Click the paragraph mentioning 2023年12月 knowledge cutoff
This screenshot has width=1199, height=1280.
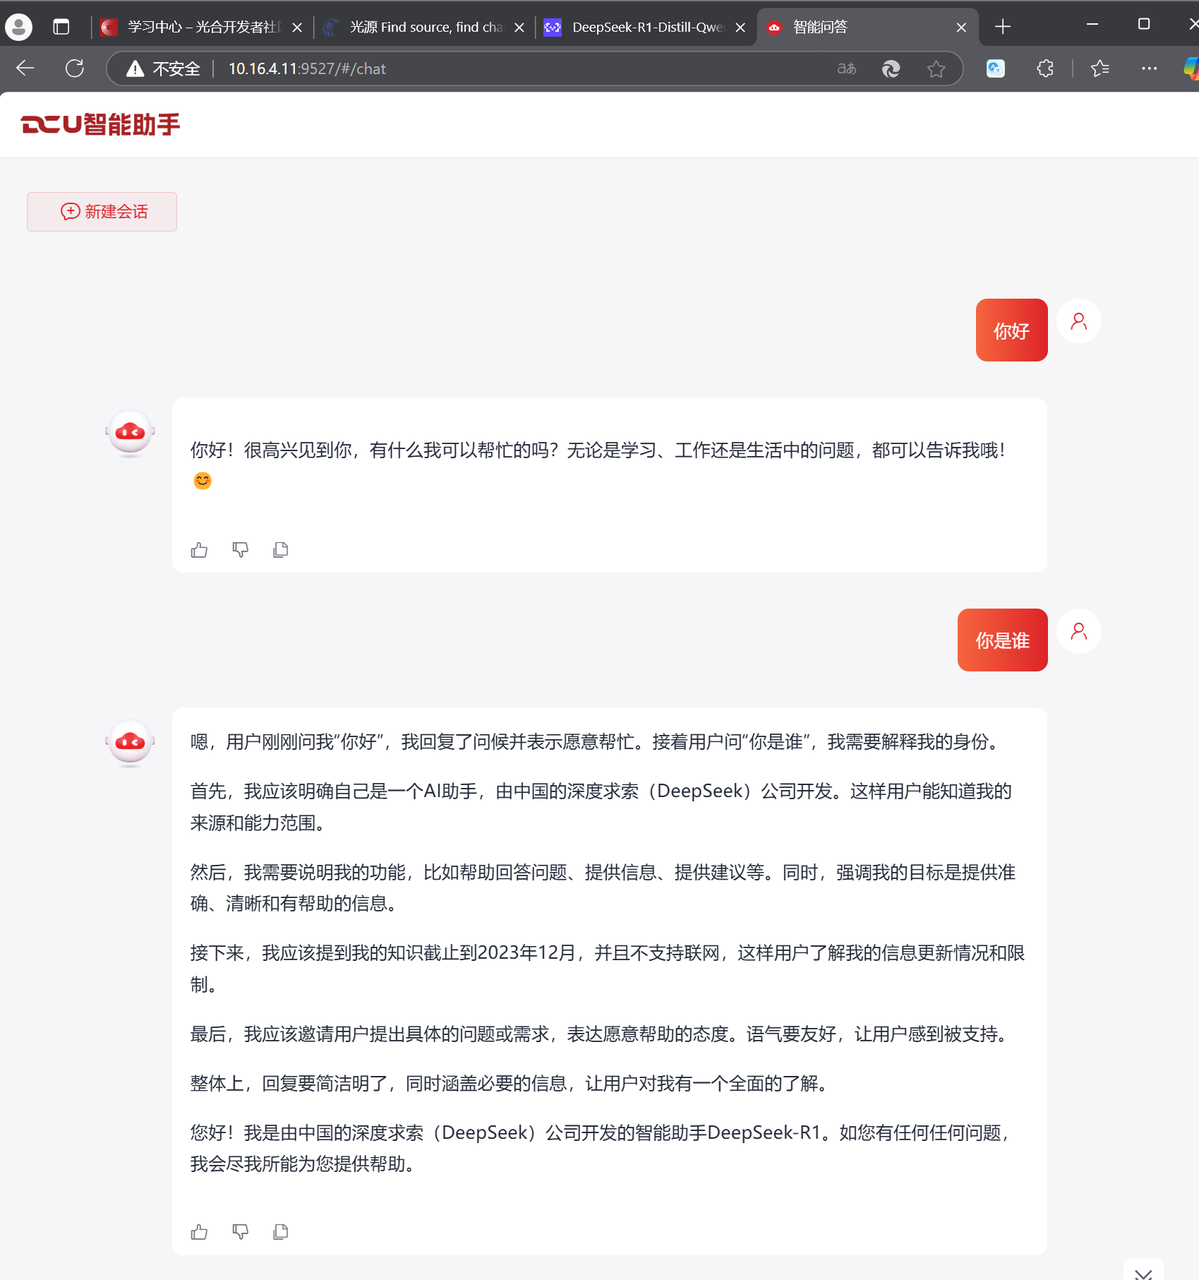(608, 969)
